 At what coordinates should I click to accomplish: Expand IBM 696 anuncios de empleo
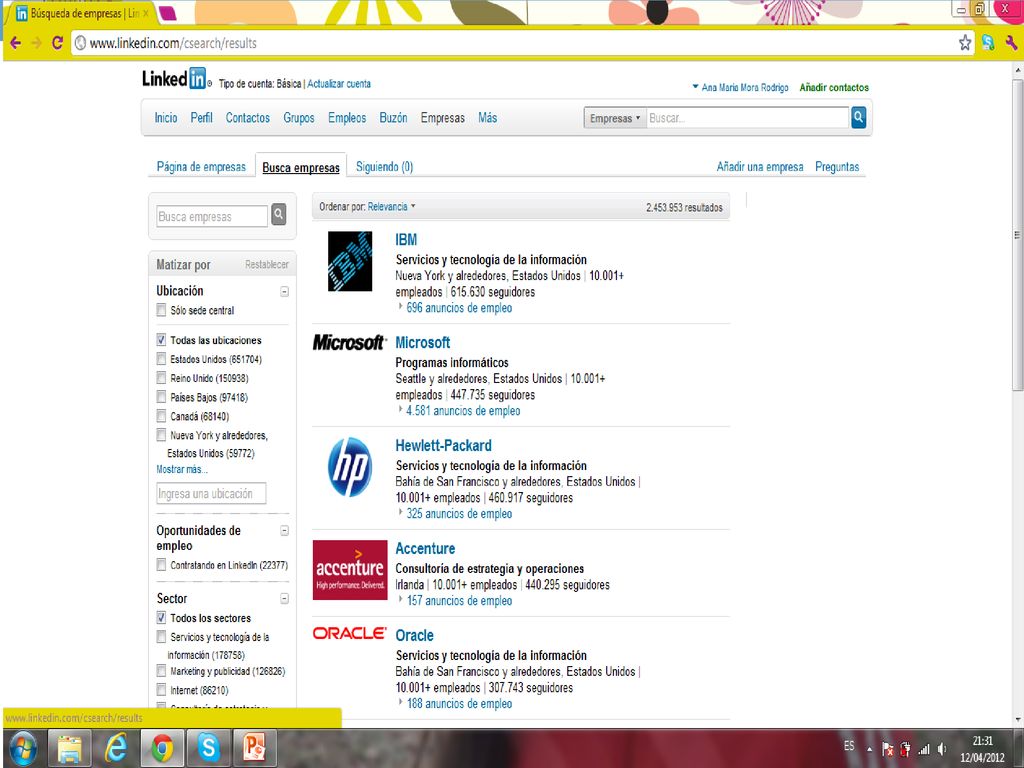[458, 308]
